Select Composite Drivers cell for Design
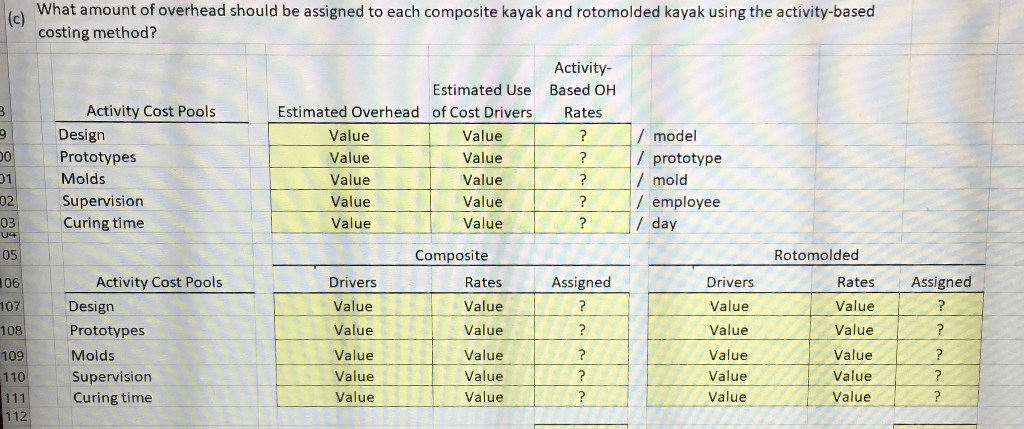This screenshot has width=1024, height=429. tap(353, 306)
